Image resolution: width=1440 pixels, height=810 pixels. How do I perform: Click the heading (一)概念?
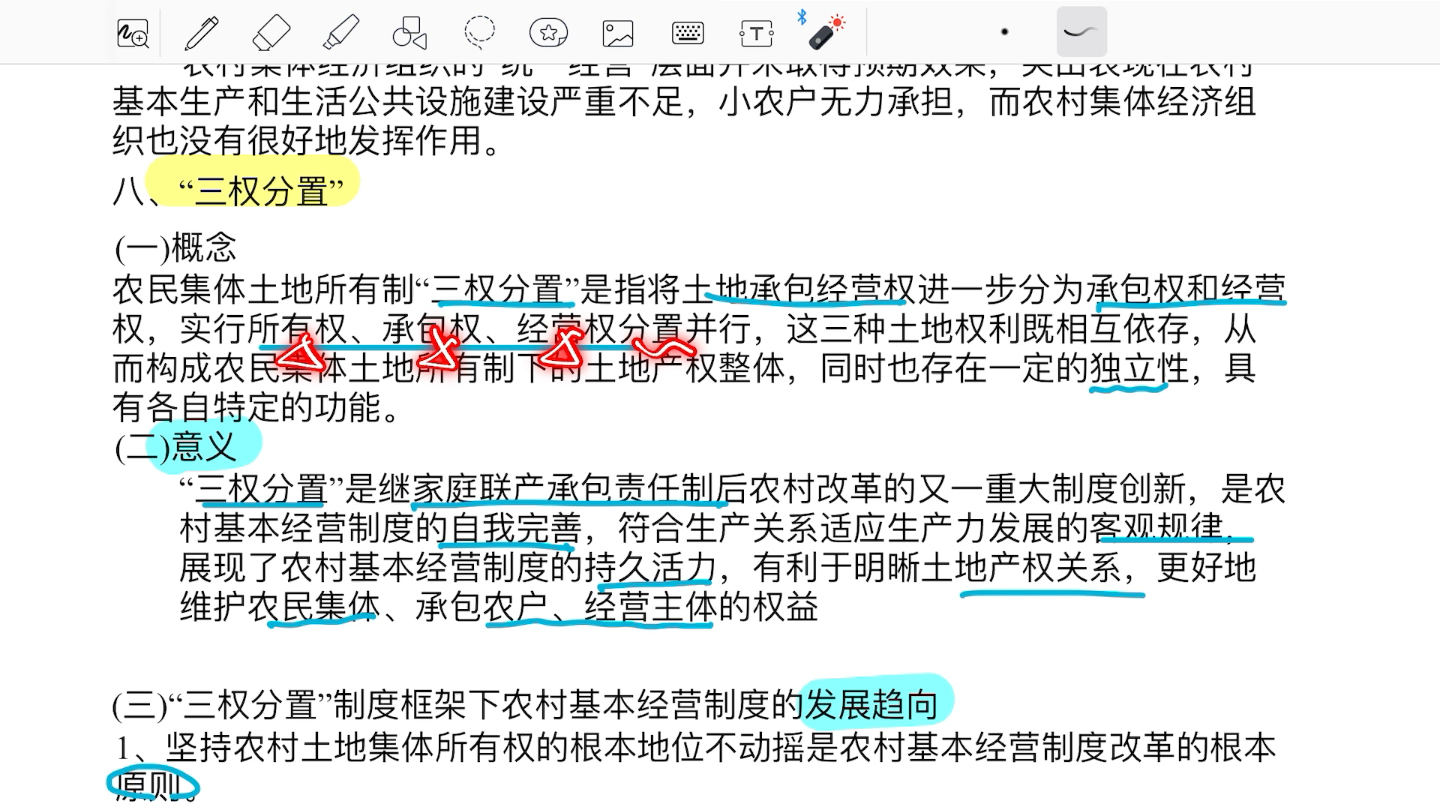(x=176, y=247)
